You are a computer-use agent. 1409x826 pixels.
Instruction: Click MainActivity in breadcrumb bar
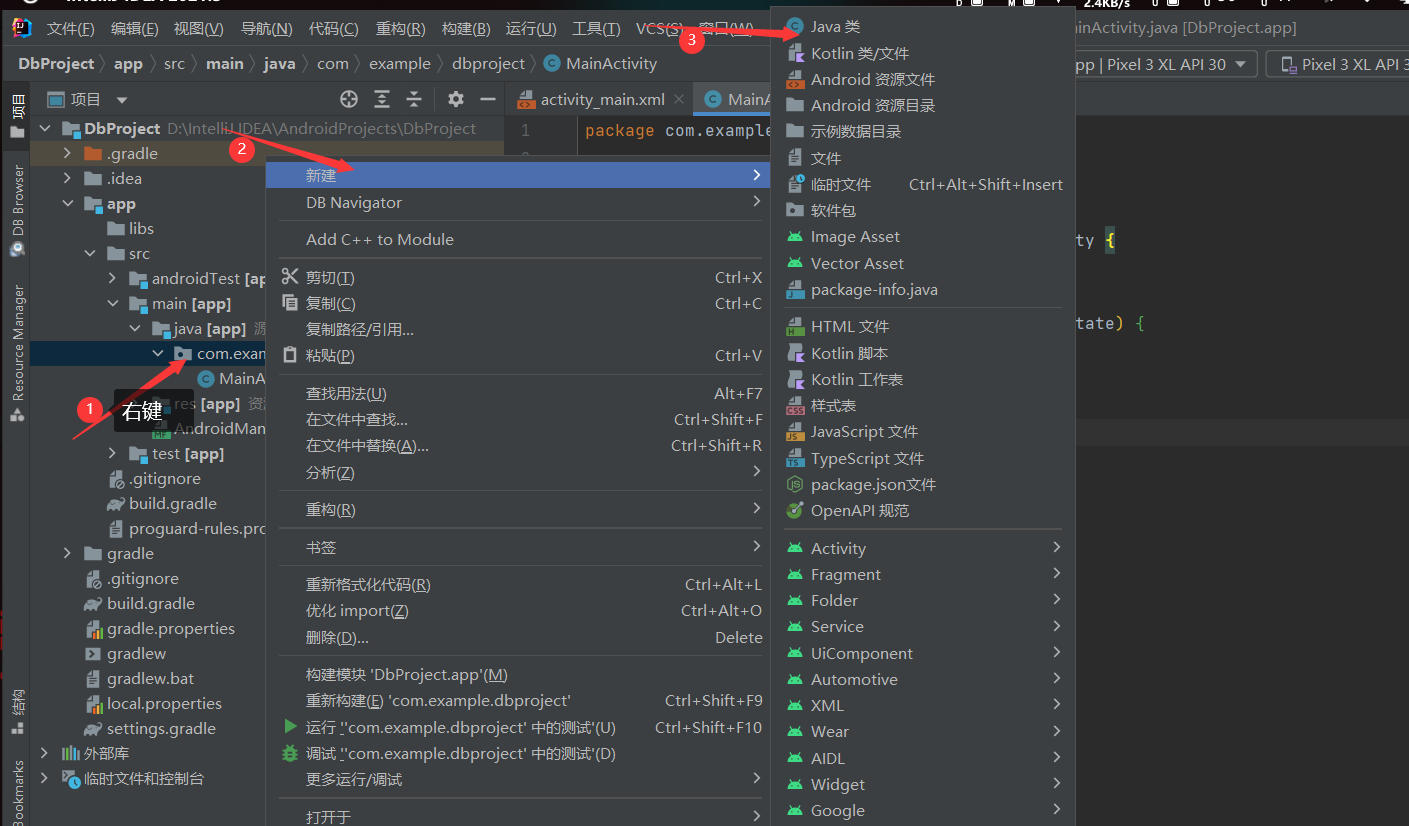tap(601, 63)
